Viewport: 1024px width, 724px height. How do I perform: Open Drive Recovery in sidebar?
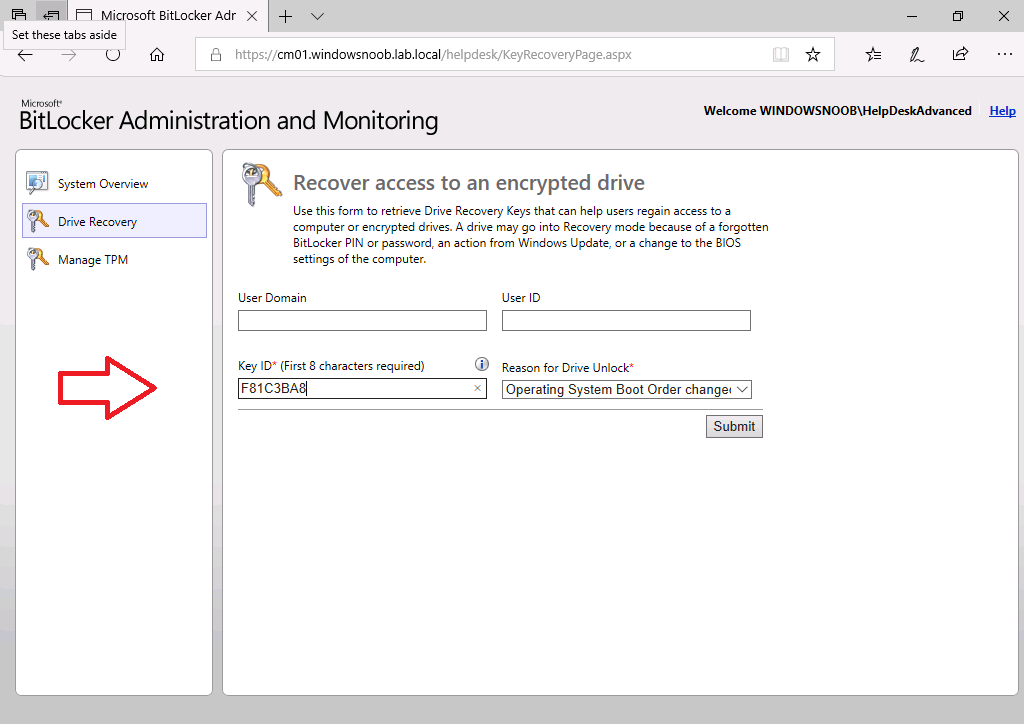pyautogui.click(x=114, y=221)
